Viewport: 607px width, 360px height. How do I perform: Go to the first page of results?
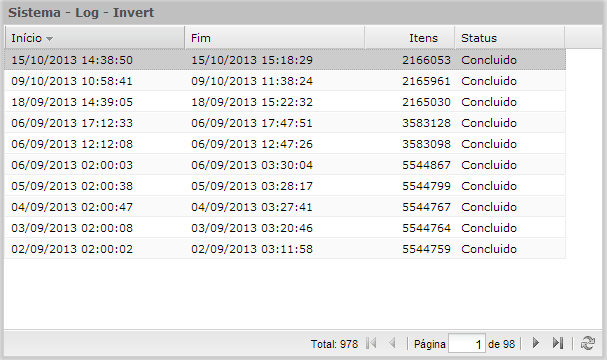[371, 343]
